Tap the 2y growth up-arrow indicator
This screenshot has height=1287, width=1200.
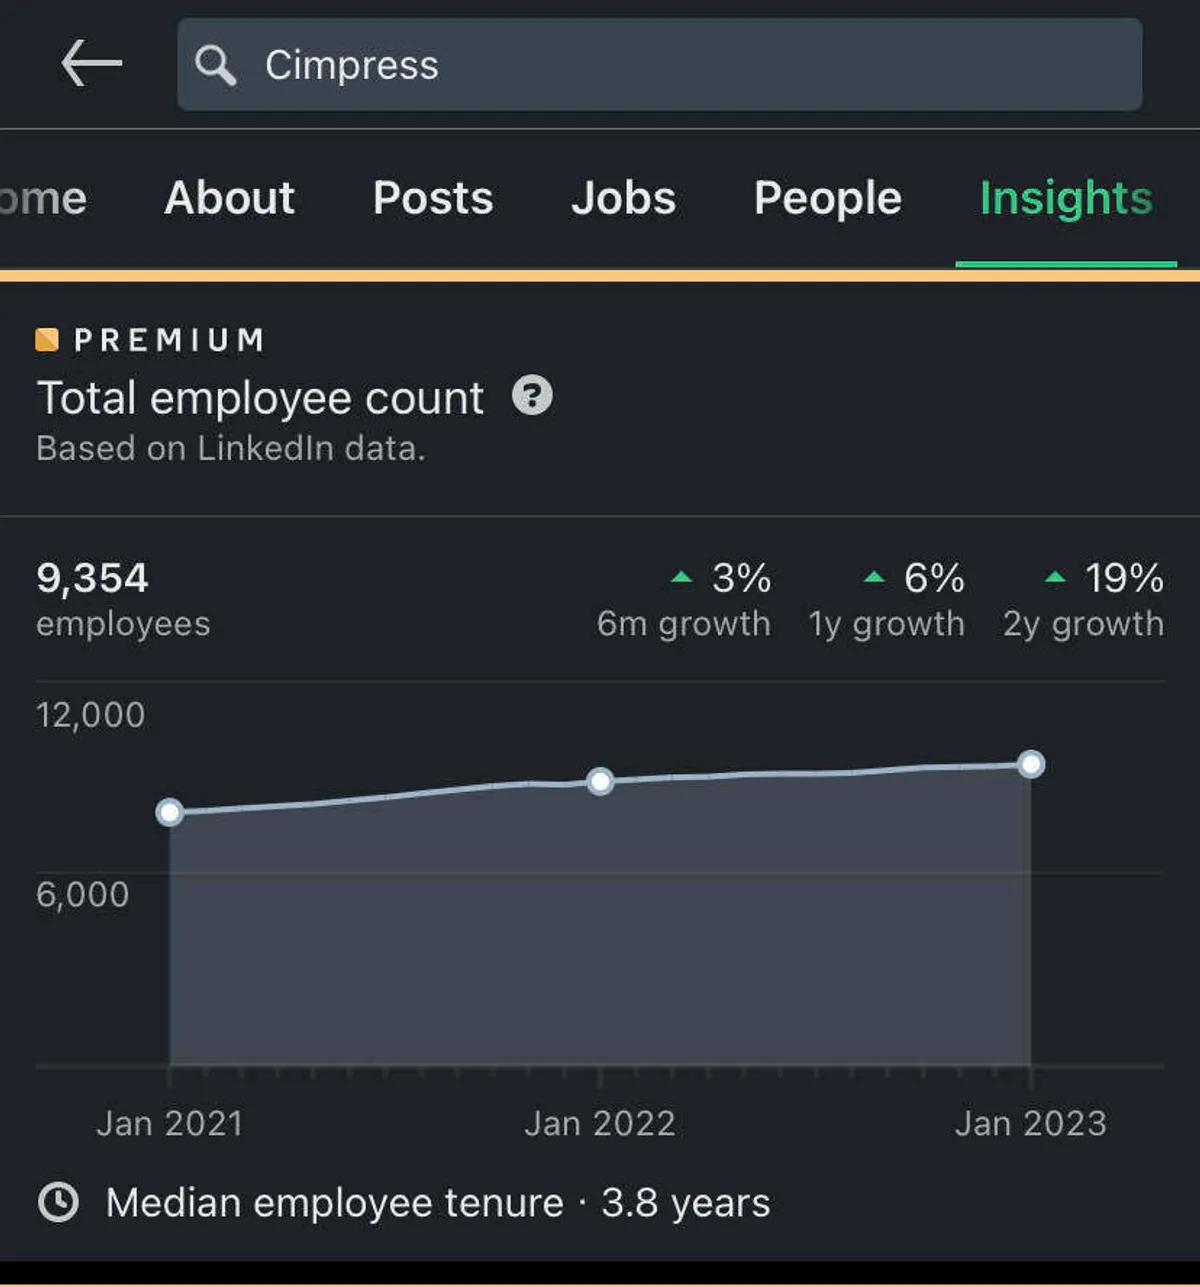click(x=1055, y=577)
